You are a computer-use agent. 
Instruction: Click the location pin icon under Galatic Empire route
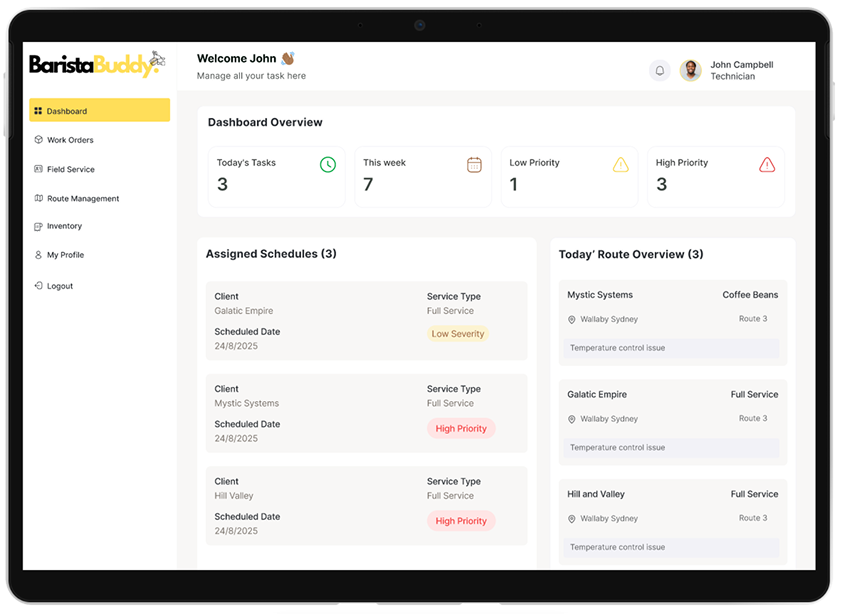[572, 419]
